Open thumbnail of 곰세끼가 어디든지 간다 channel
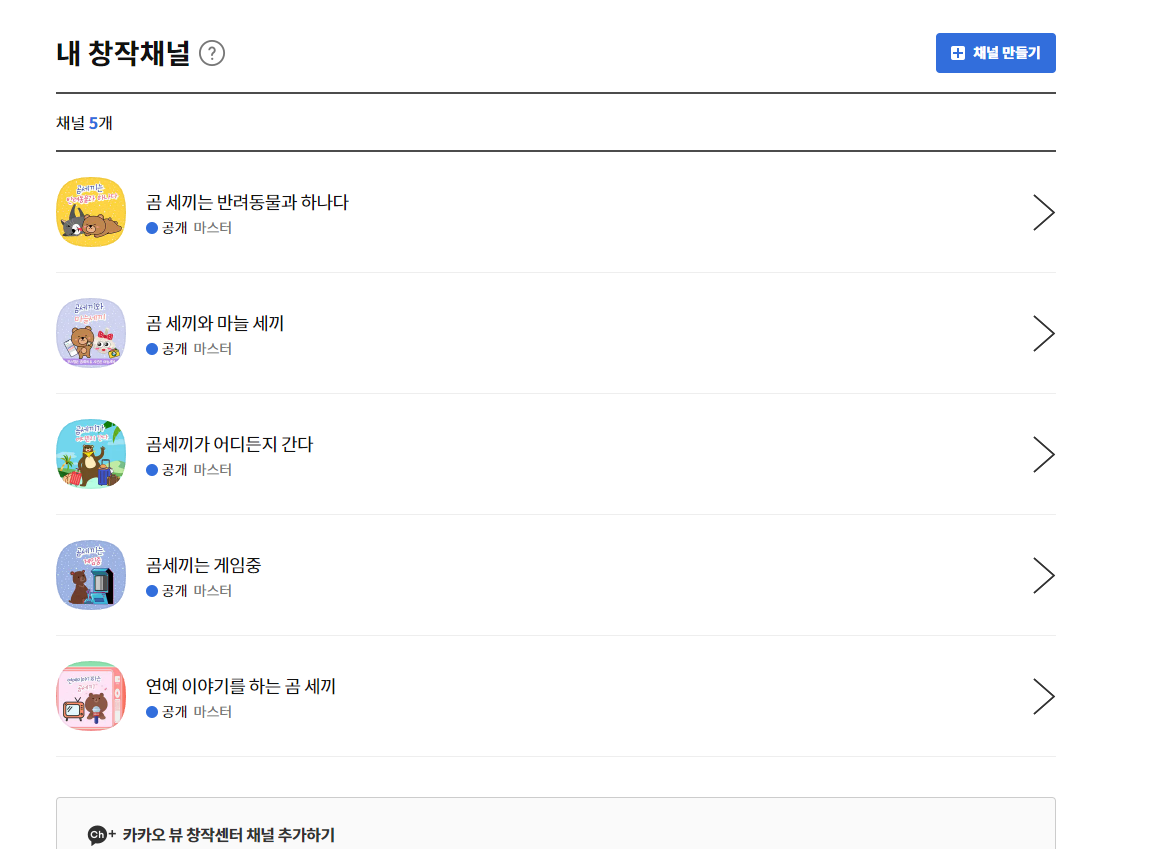This screenshot has height=849, width=1164. (x=91, y=453)
